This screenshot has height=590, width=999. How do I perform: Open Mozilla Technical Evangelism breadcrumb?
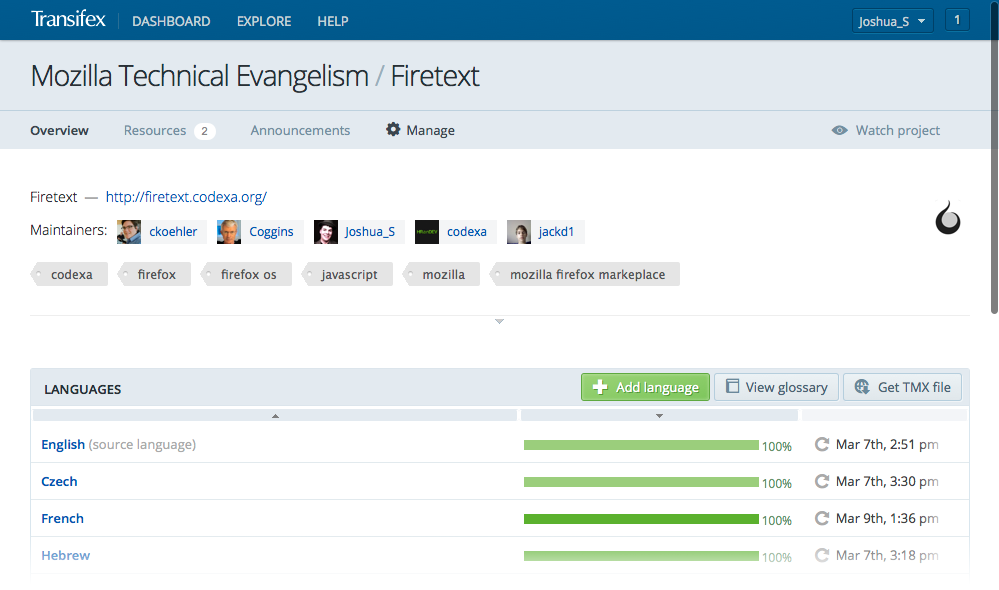tap(199, 76)
